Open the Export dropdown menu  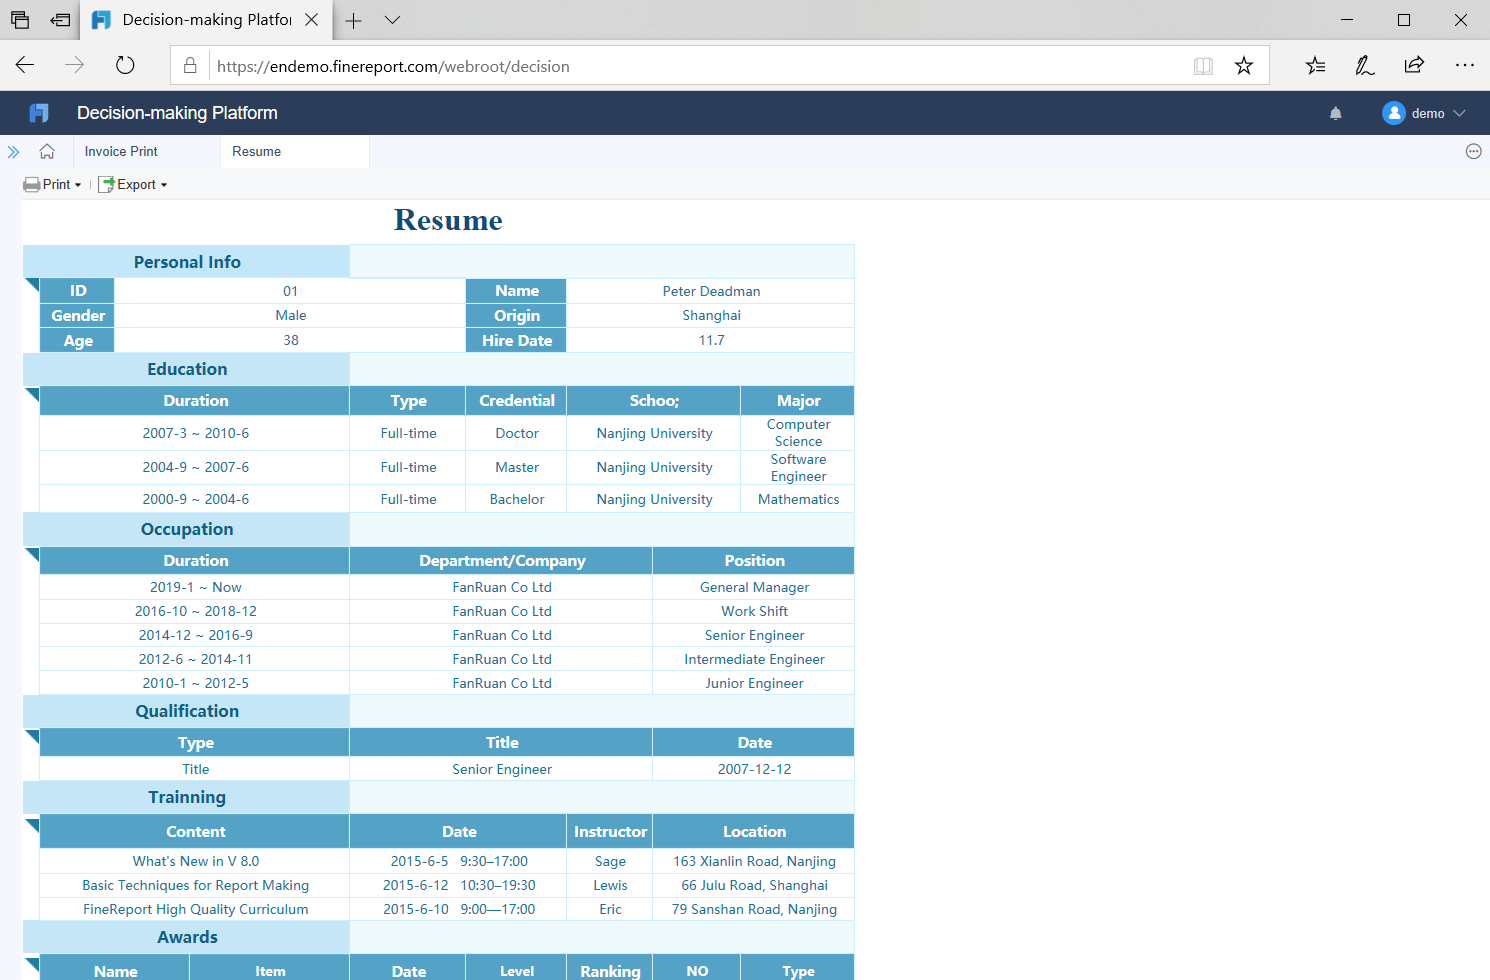point(133,184)
